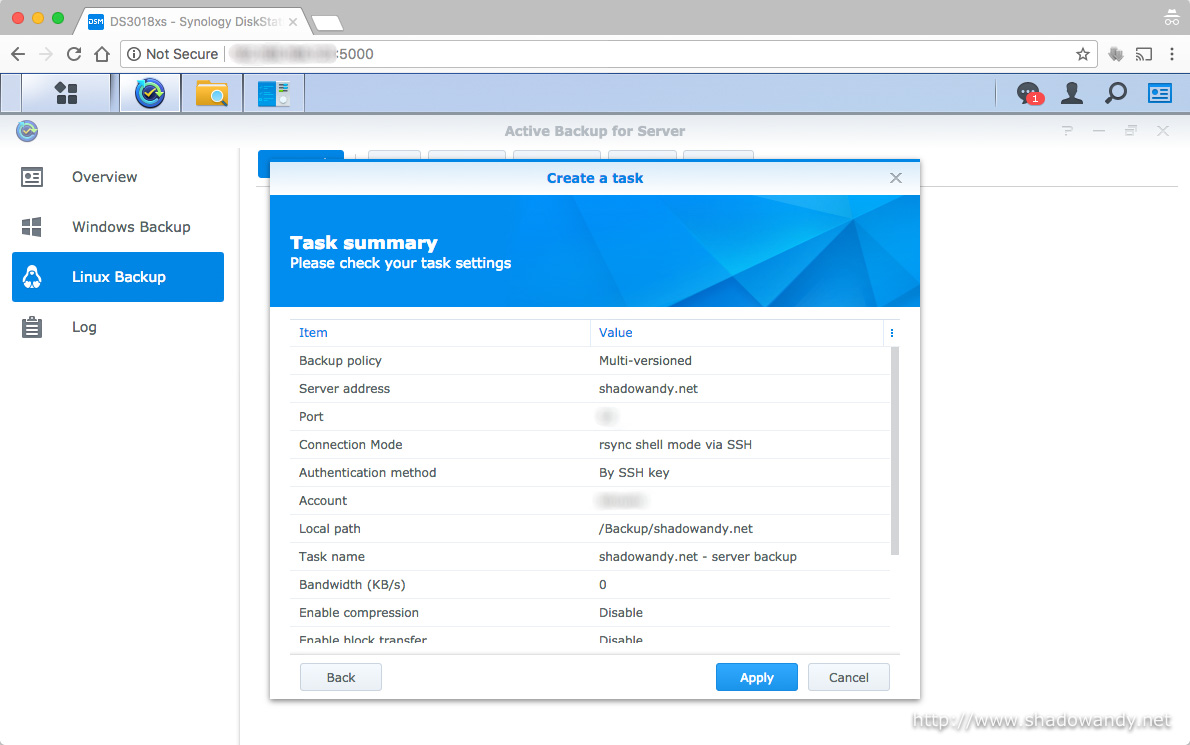Click the Log clipboard icon
The image size is (1190, 745).
[32, 327]
